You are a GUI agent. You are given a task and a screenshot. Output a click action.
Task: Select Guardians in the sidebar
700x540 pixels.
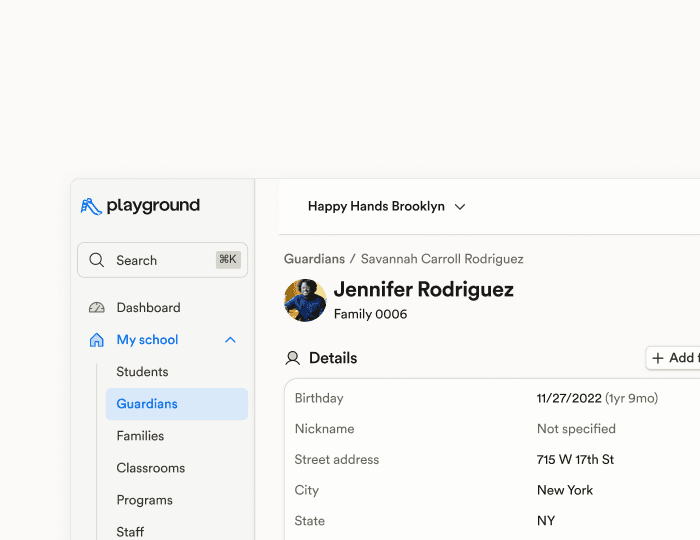(x=177, y=404)
